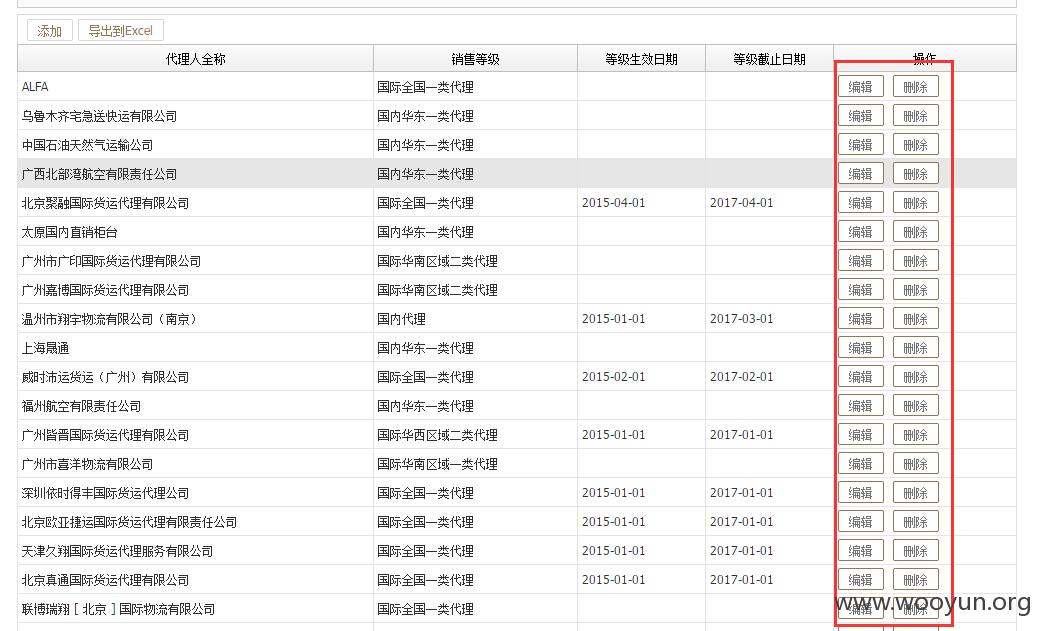
Task: Select 福州航空有限责任公司 name cell
Action: coord(196,406)
